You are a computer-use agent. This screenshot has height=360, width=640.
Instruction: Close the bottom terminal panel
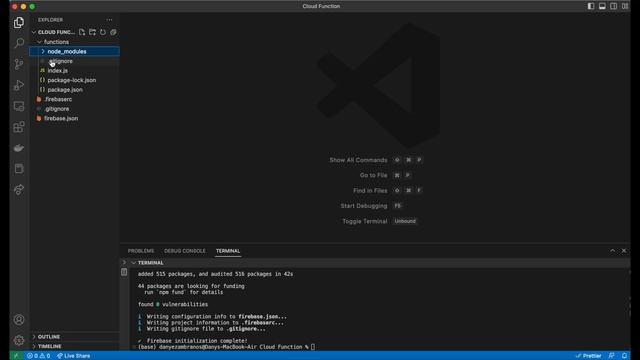(x=624, y=251)
